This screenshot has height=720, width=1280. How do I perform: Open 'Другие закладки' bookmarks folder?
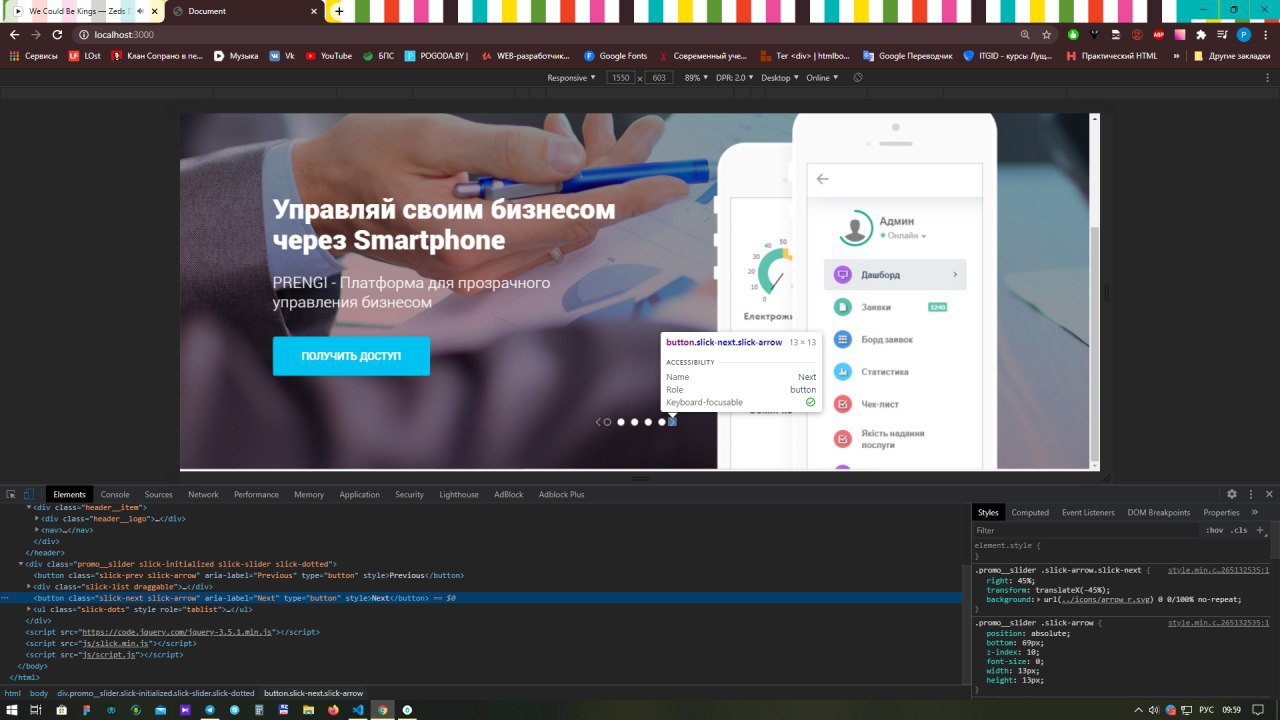coord(1231,56)
